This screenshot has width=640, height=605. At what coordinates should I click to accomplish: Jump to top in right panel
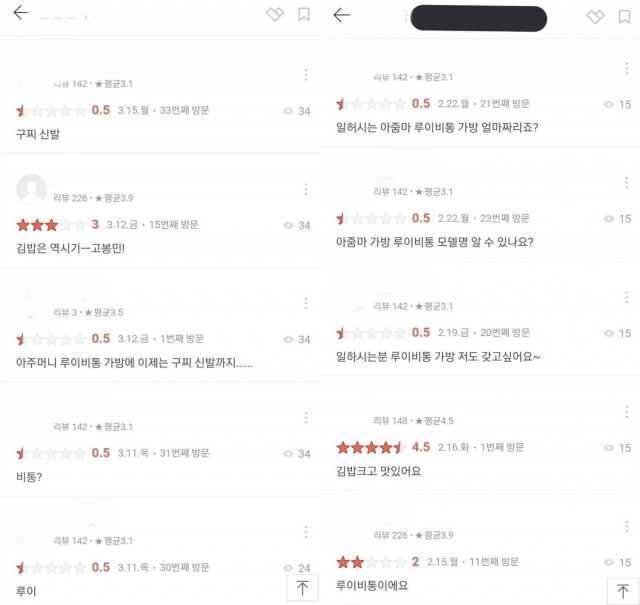pyautogui.click(x=623, y=591)
